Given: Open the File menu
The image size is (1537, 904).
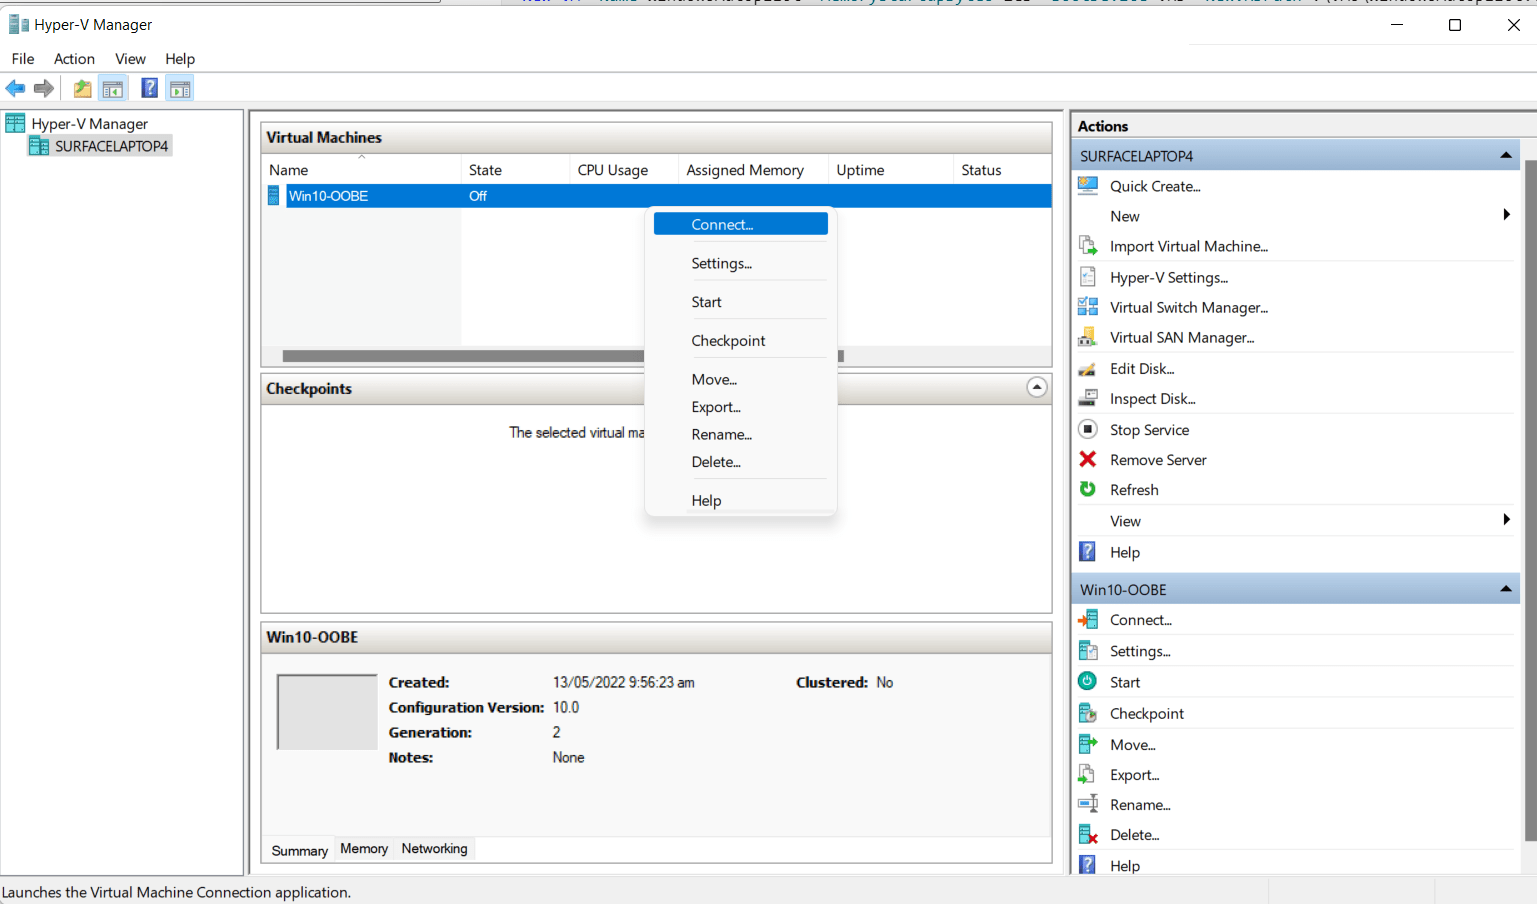Looking at the screenshot, I should (23, 59).
